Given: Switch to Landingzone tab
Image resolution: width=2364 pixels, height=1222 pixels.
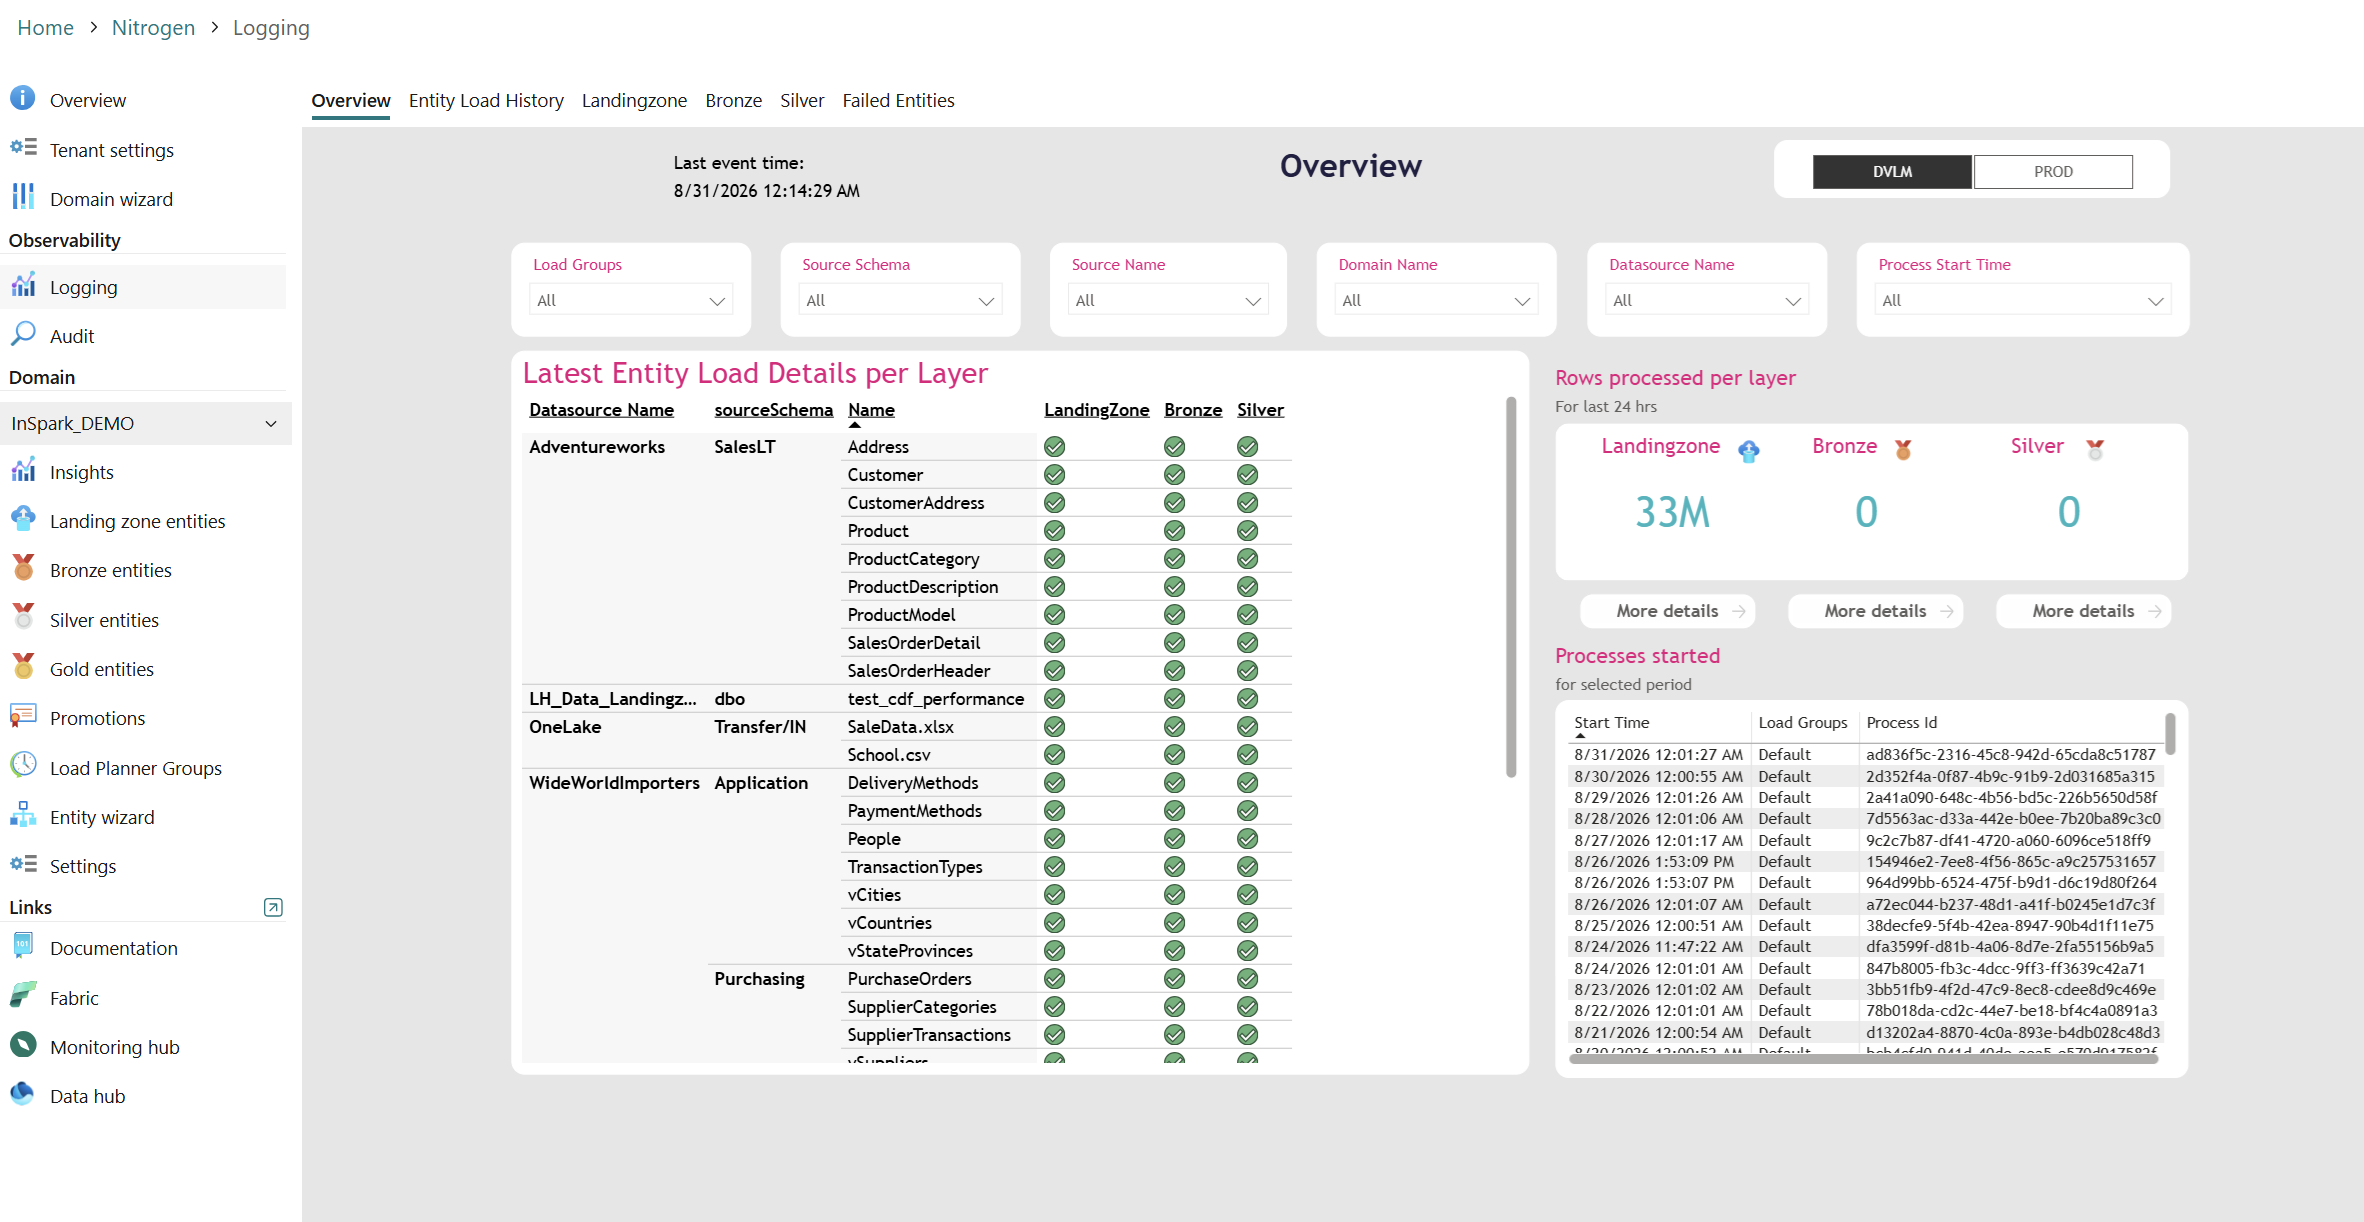Looking at the screenshot, I should coord(634,100).
